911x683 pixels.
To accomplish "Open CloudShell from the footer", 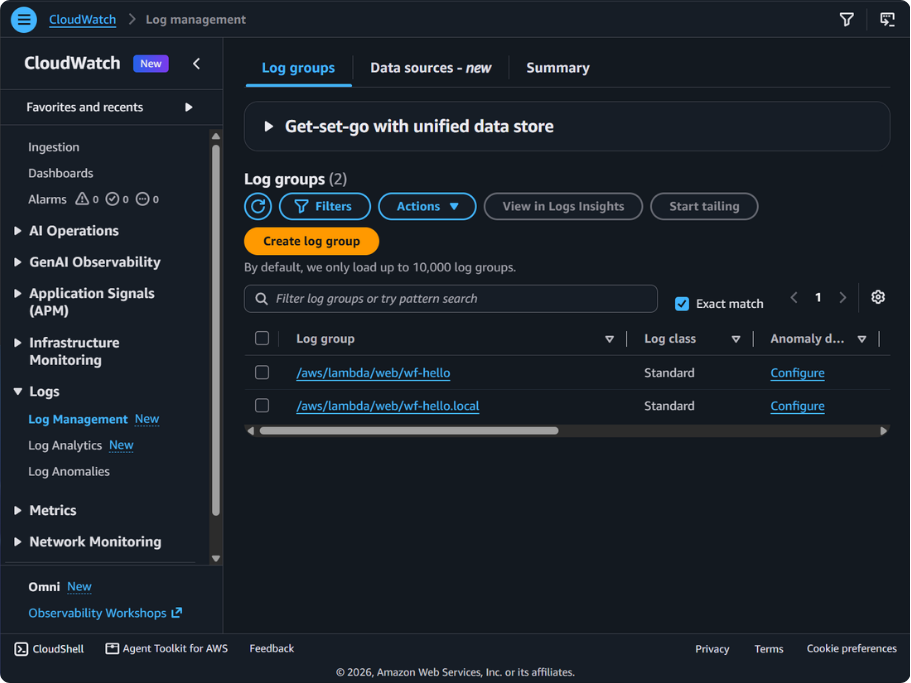I will 49,649.
